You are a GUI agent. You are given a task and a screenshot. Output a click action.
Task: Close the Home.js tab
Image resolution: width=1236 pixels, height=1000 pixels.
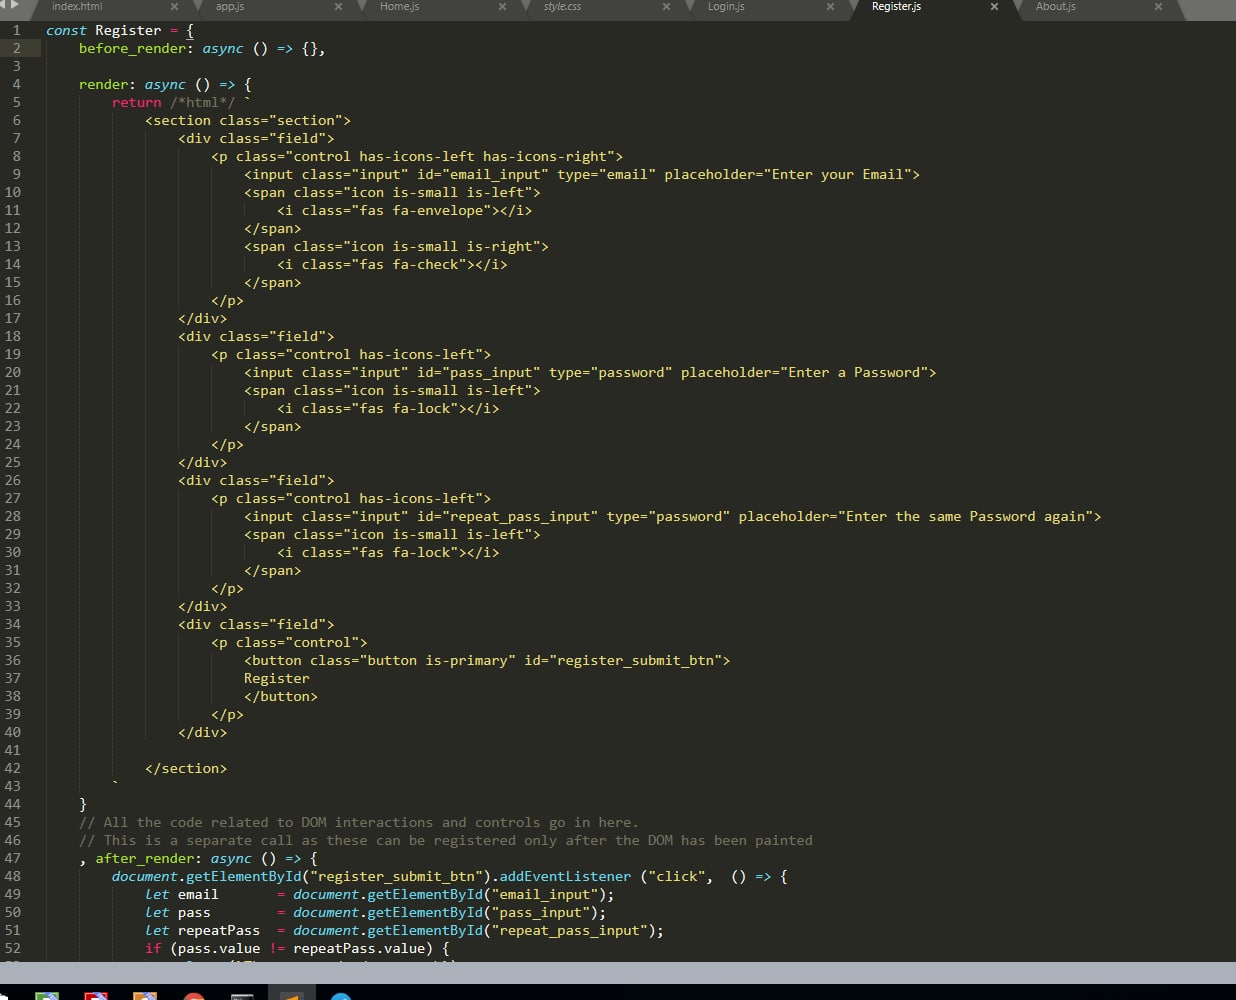(502, 7)
